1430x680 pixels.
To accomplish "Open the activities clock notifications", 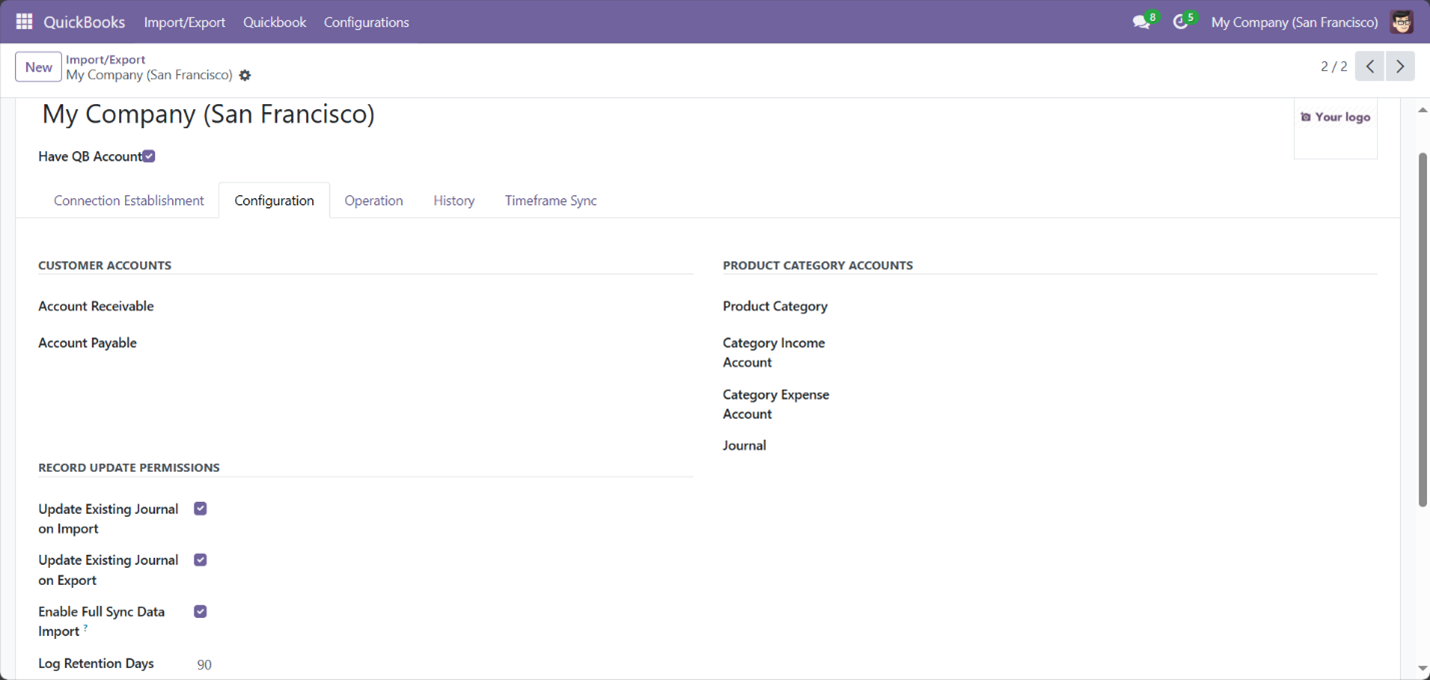I will click(1180, 21).
